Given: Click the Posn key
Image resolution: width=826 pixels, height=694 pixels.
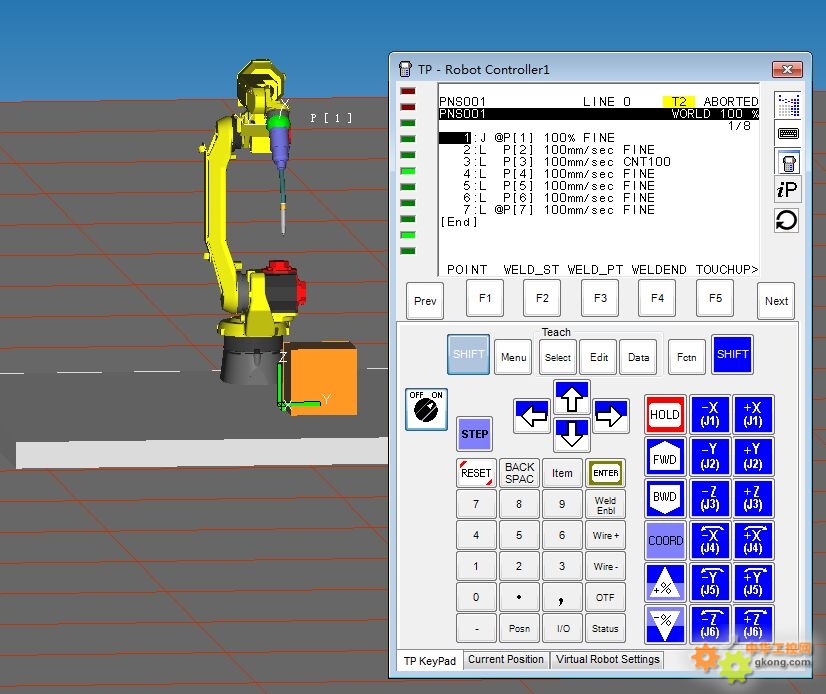Looking at the screenshot, I should coord(519,628).
